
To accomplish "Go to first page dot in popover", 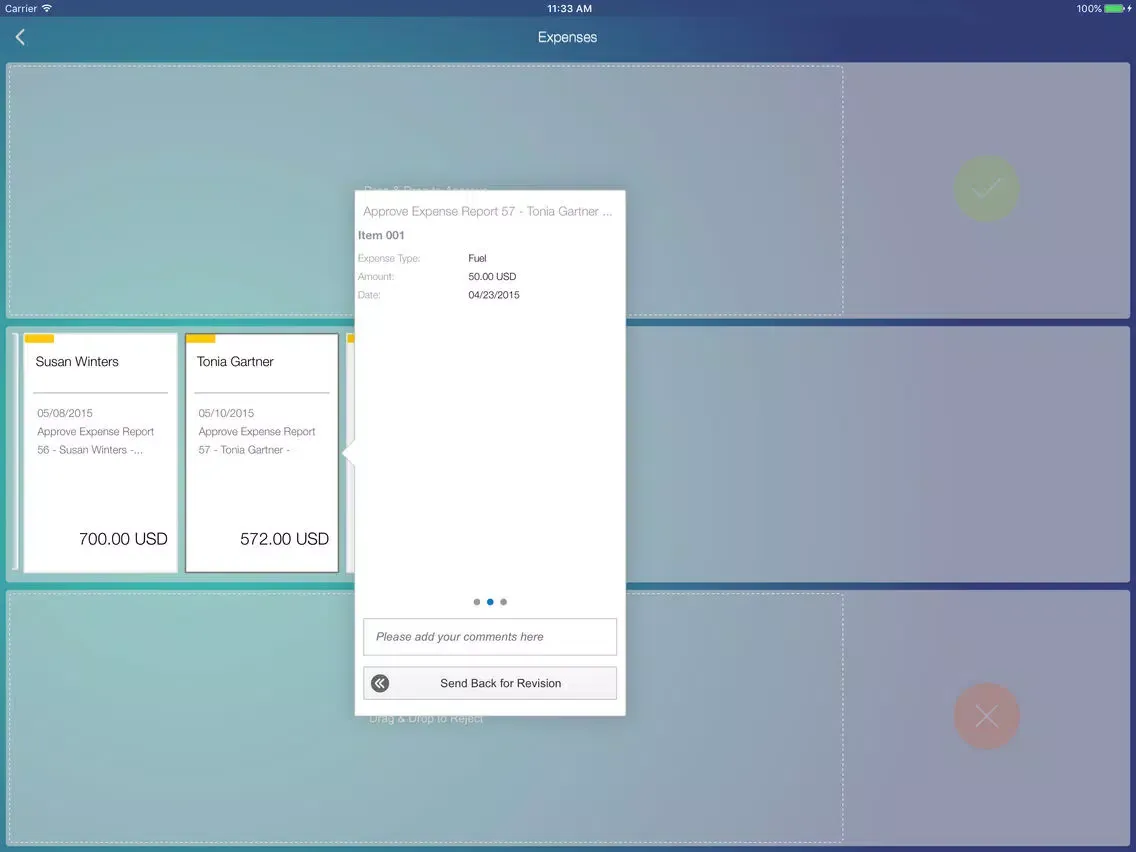I will [477, 602].
